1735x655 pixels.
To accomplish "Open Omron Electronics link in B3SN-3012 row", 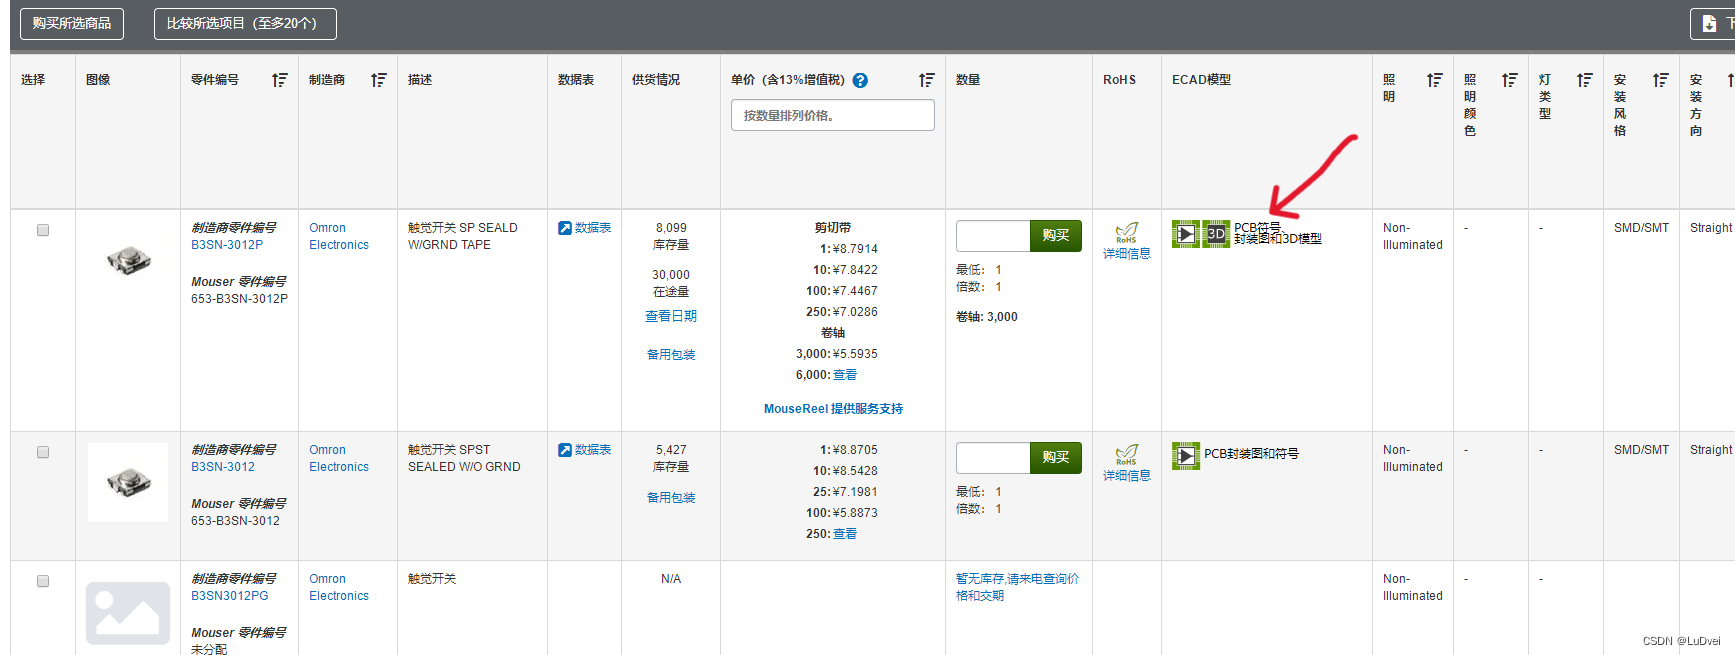I will (339, 458).
